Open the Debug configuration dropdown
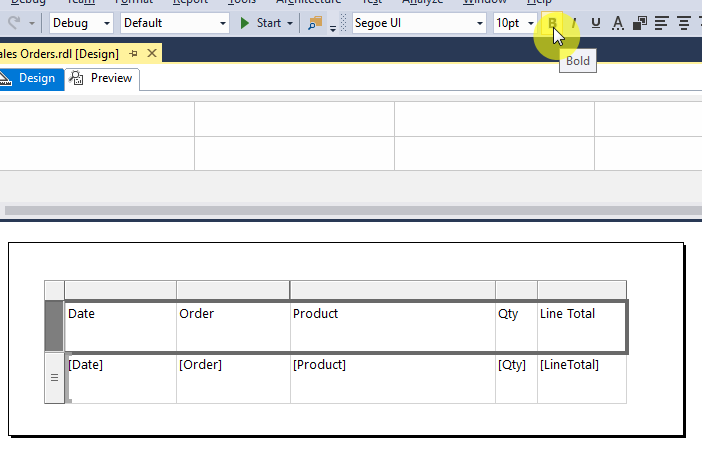 click(x=82, y=23)
